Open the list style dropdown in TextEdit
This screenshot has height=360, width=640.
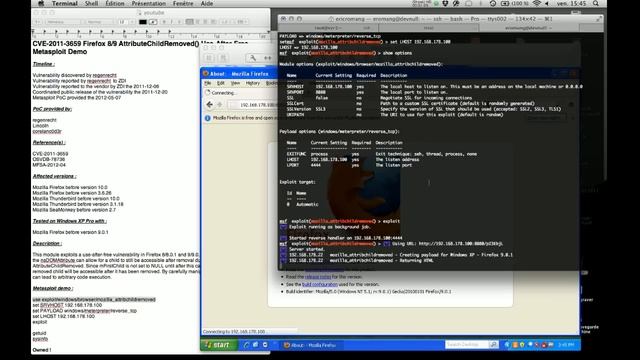242,22
